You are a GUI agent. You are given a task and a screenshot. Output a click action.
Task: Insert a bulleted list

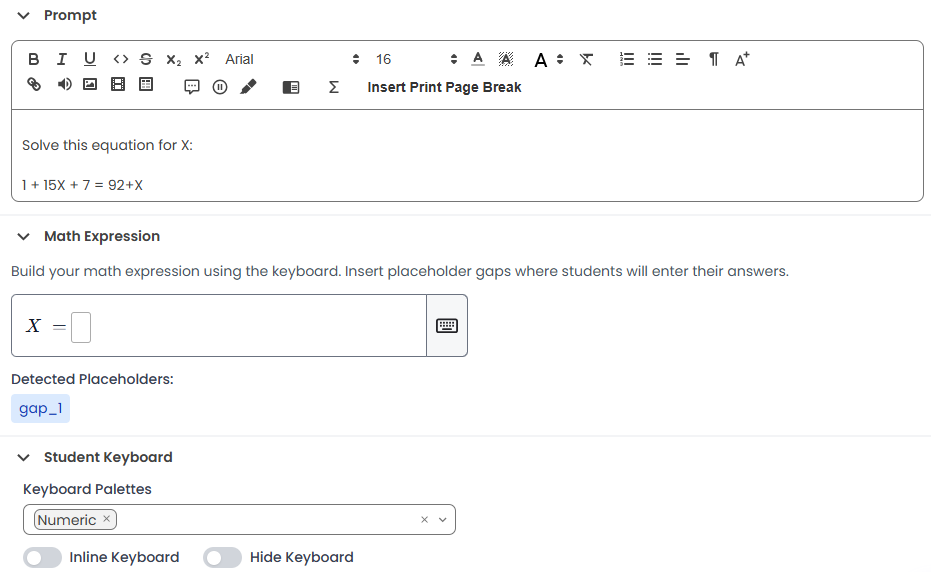click(x=655, y=59)
